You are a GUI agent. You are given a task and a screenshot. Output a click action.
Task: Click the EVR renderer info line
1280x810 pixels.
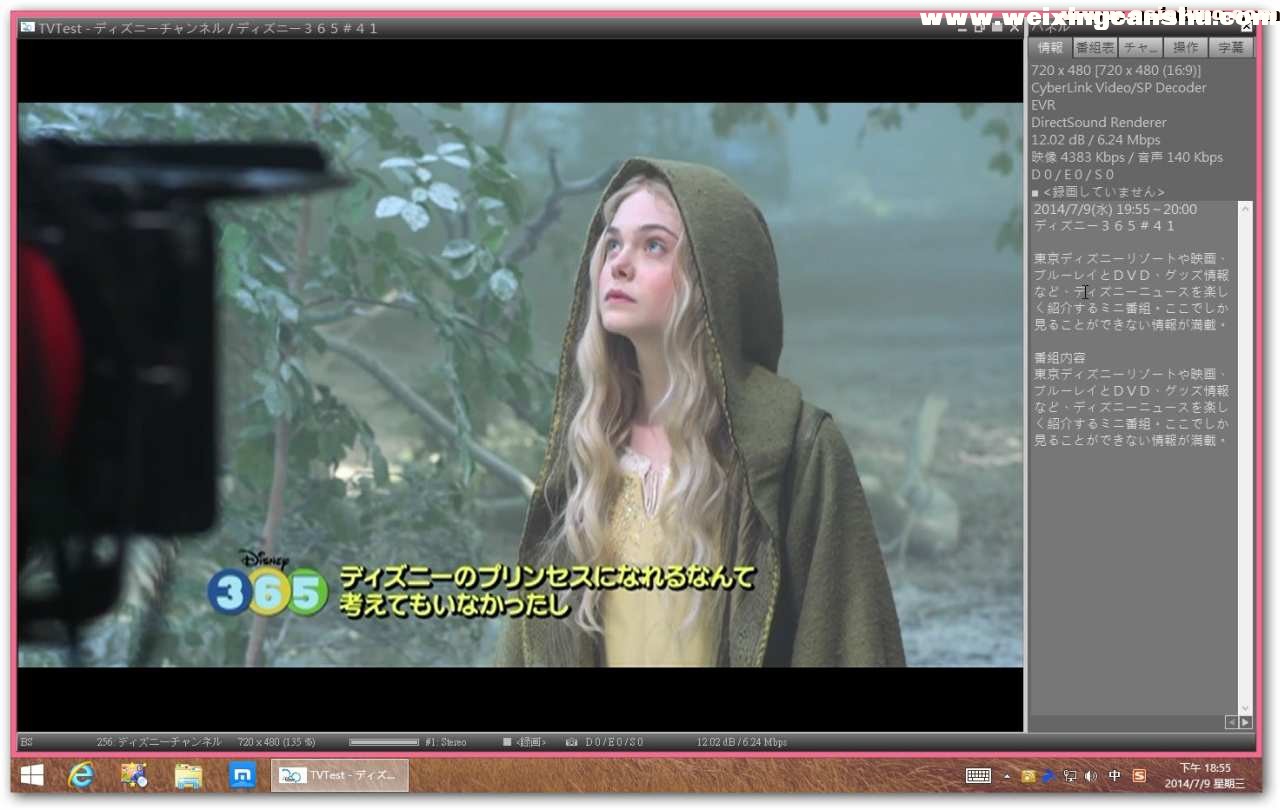click(1044, 105)
